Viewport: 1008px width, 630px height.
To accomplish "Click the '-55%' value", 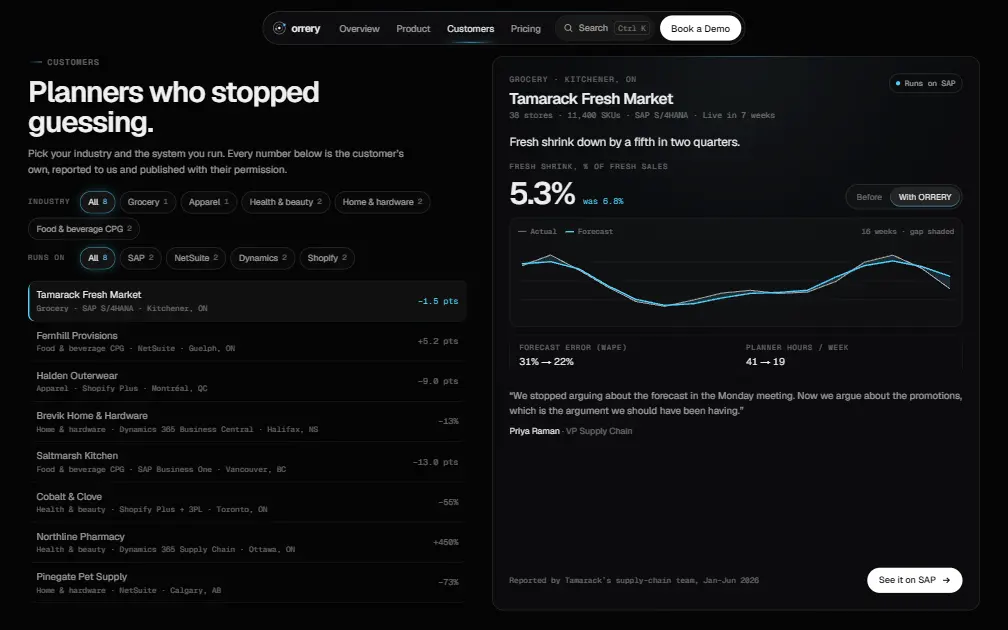I will coord(448,502).
